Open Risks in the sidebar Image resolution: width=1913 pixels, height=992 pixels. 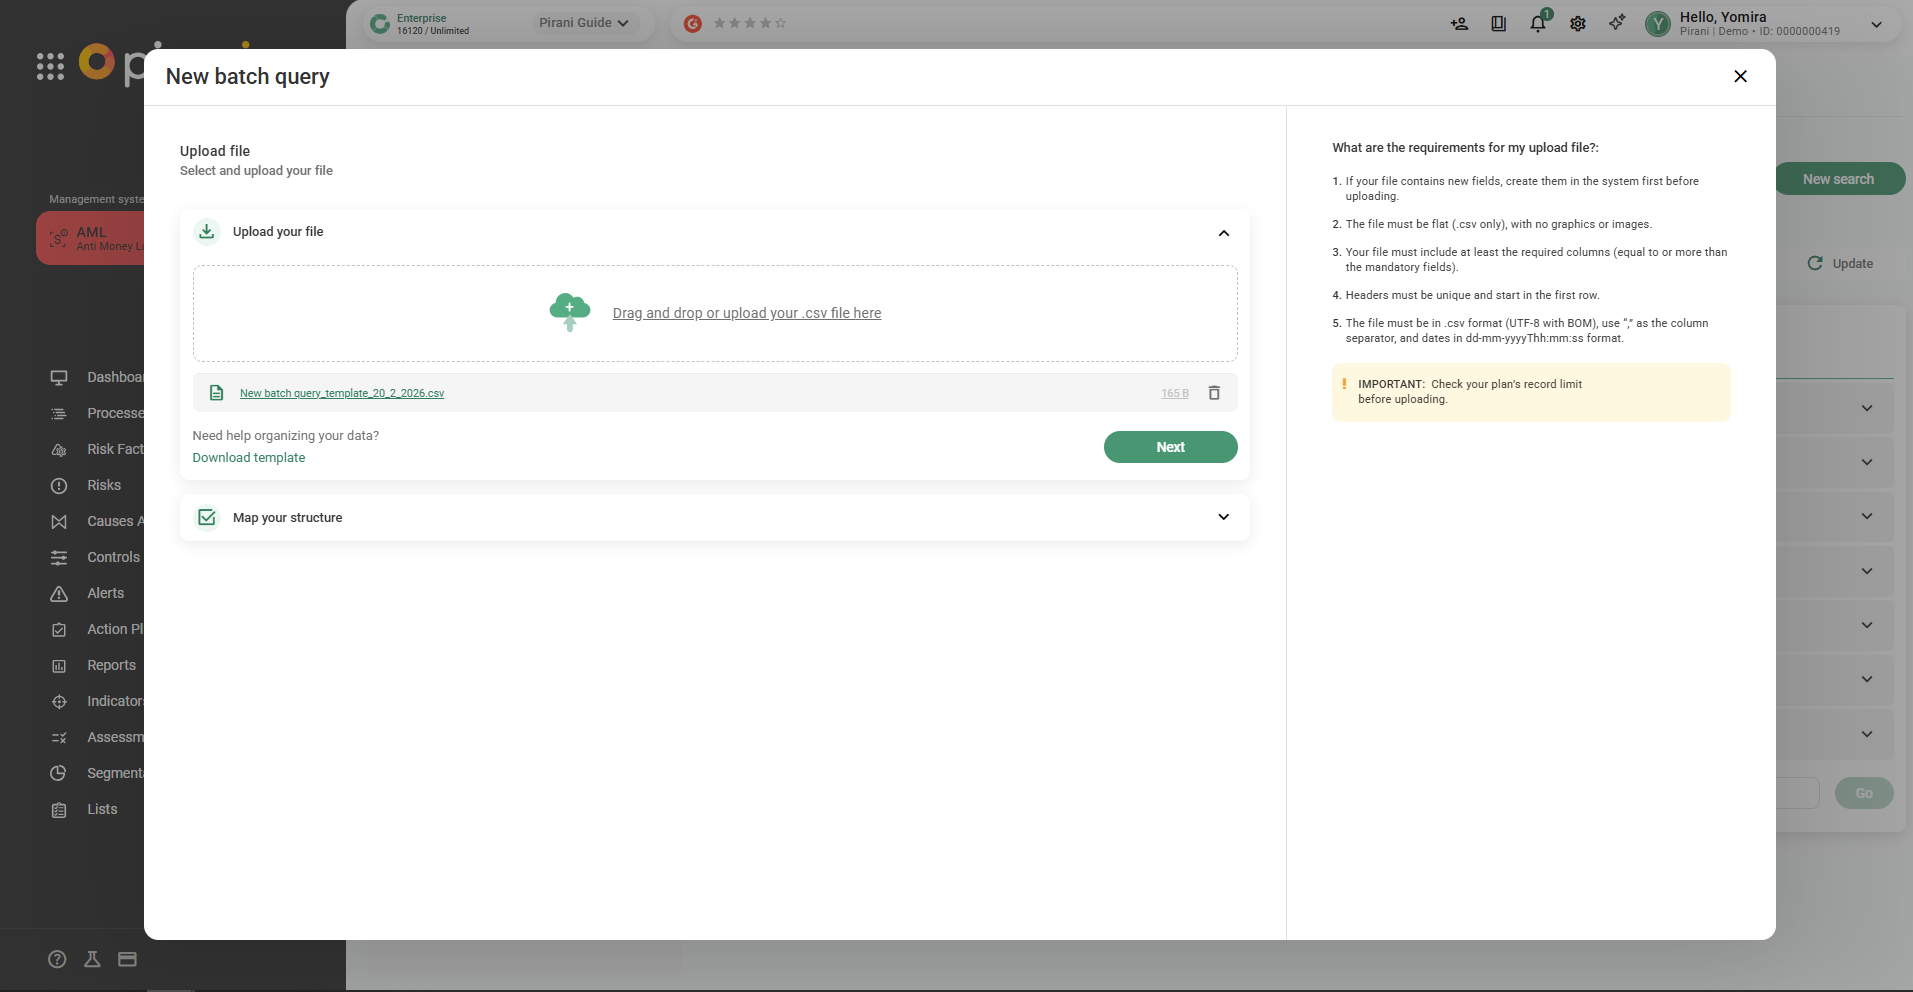pos(103,485)
